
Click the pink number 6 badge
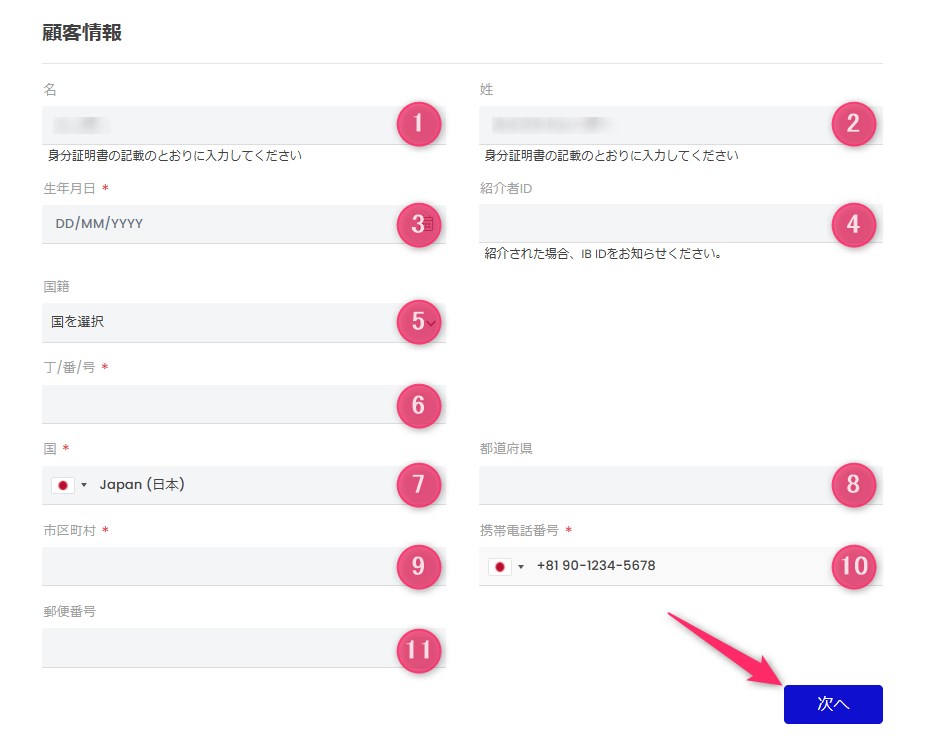coord(418,405)
